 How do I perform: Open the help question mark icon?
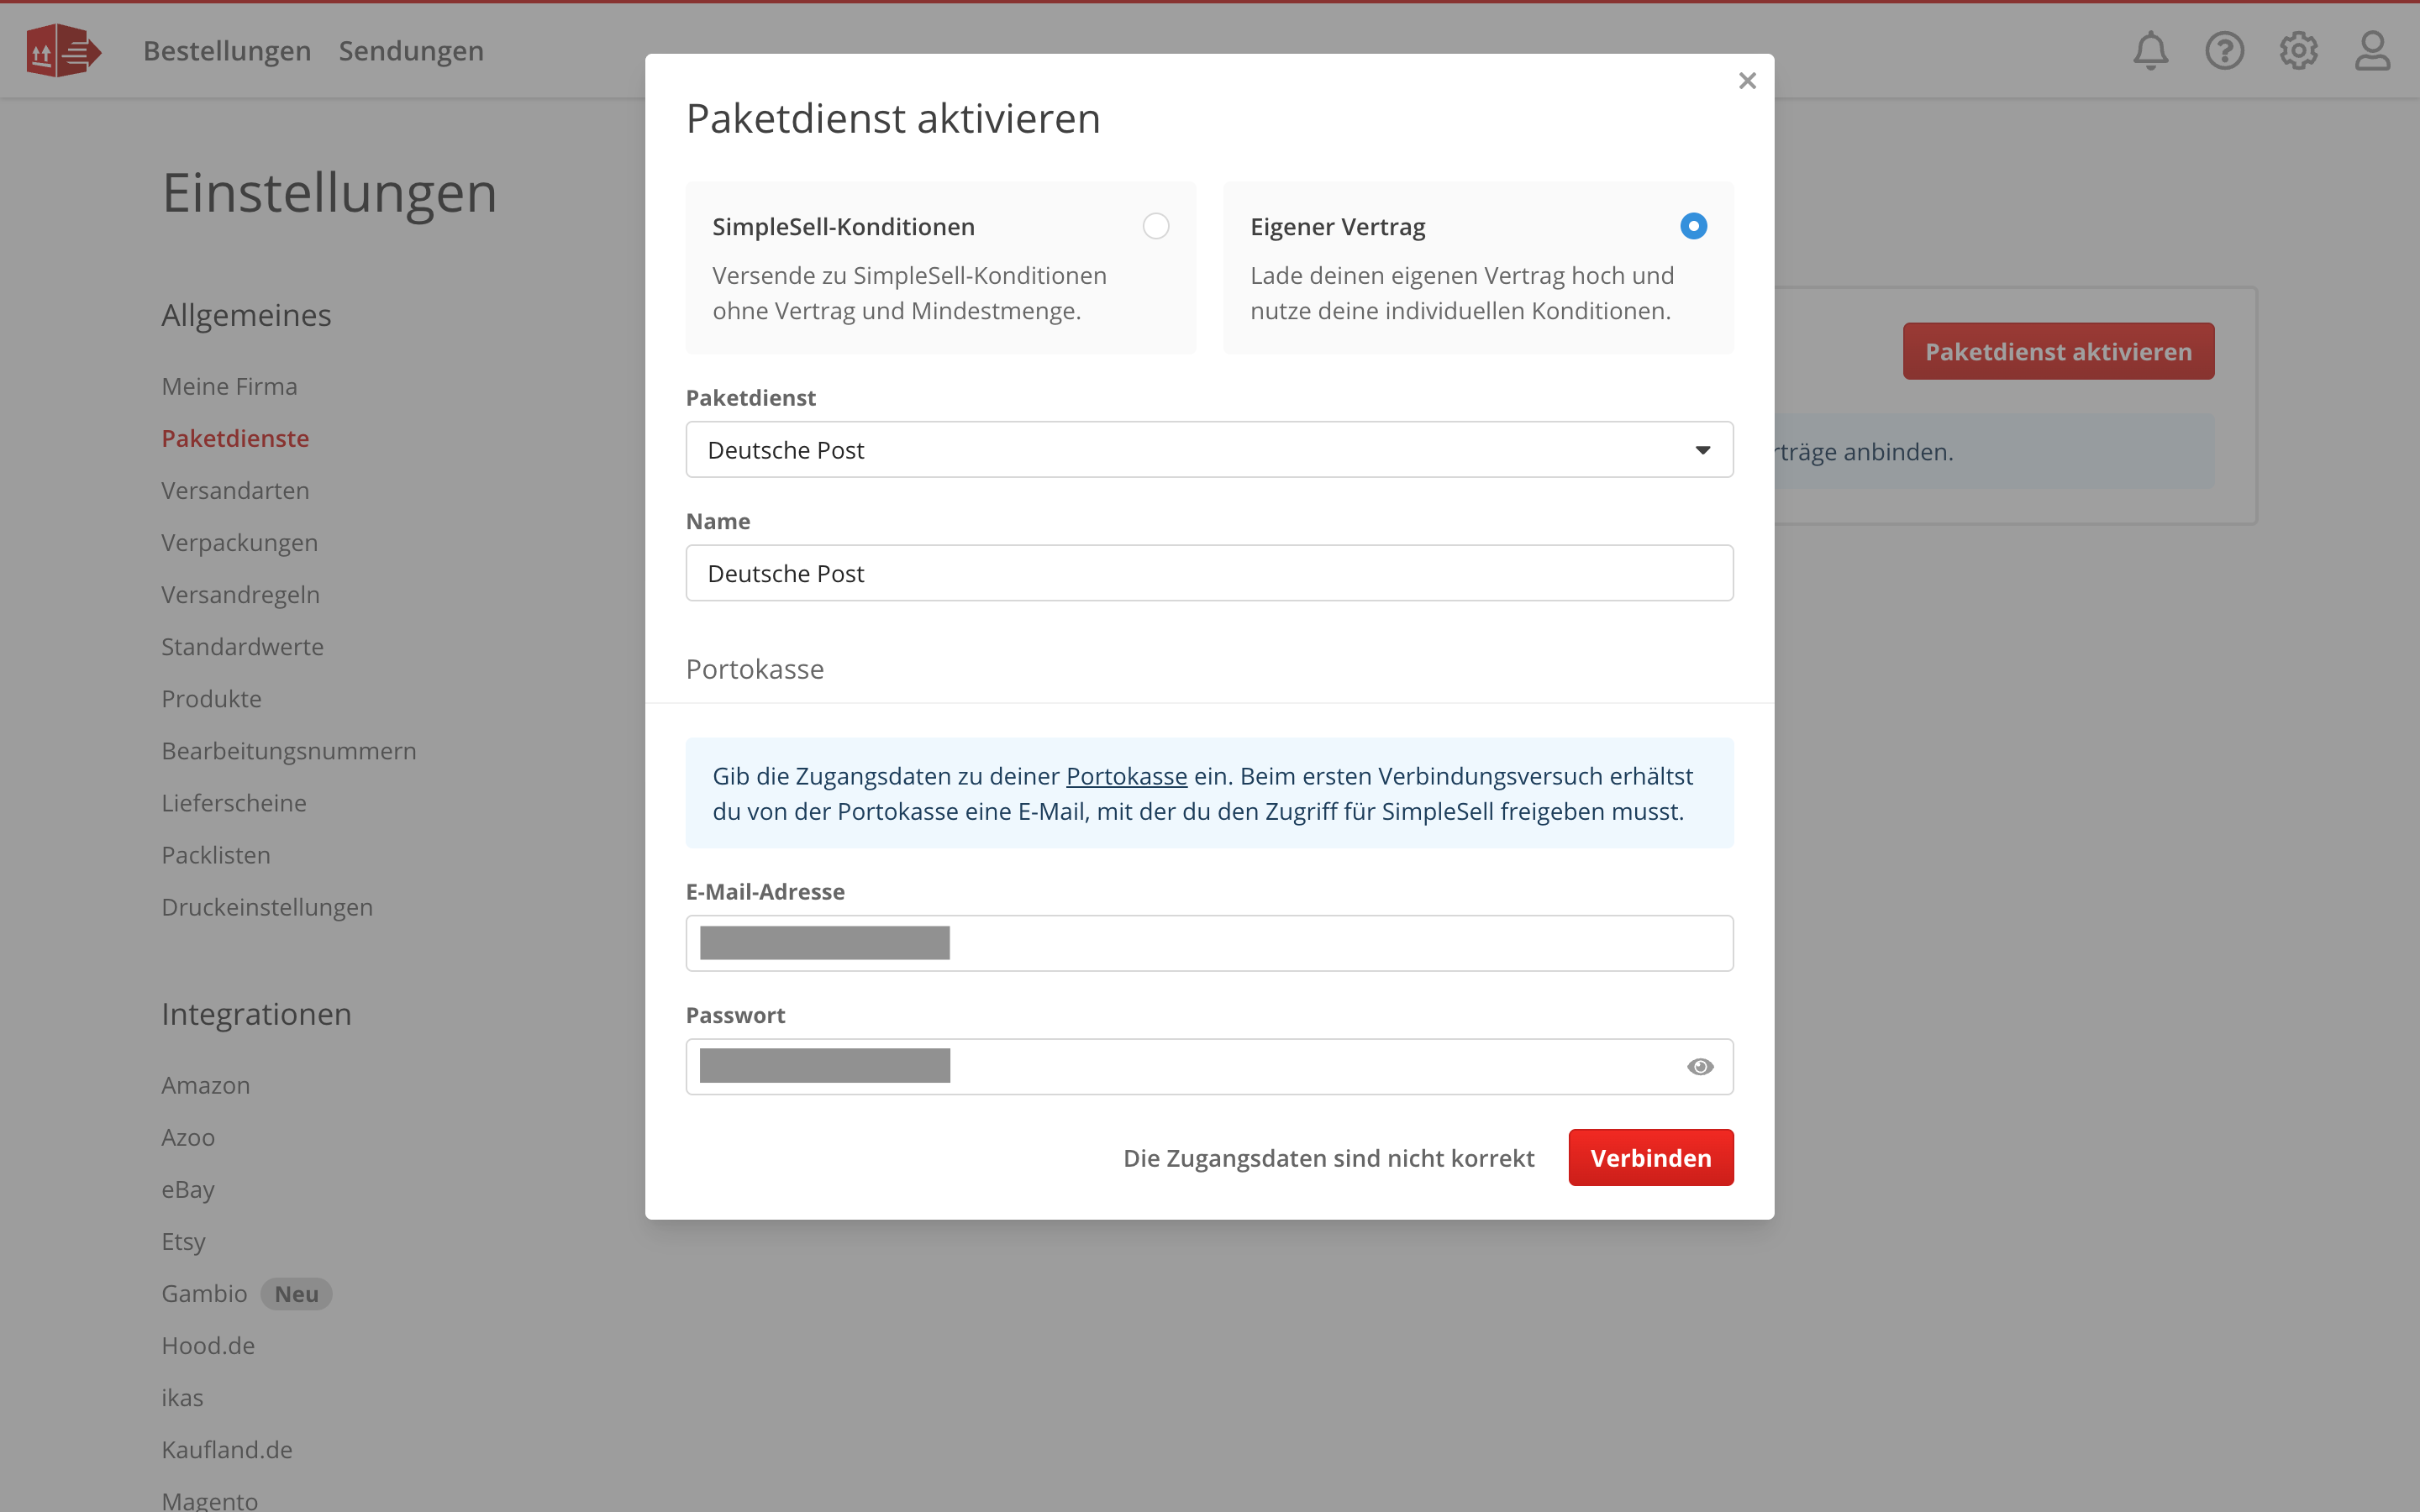[2224, 51]
